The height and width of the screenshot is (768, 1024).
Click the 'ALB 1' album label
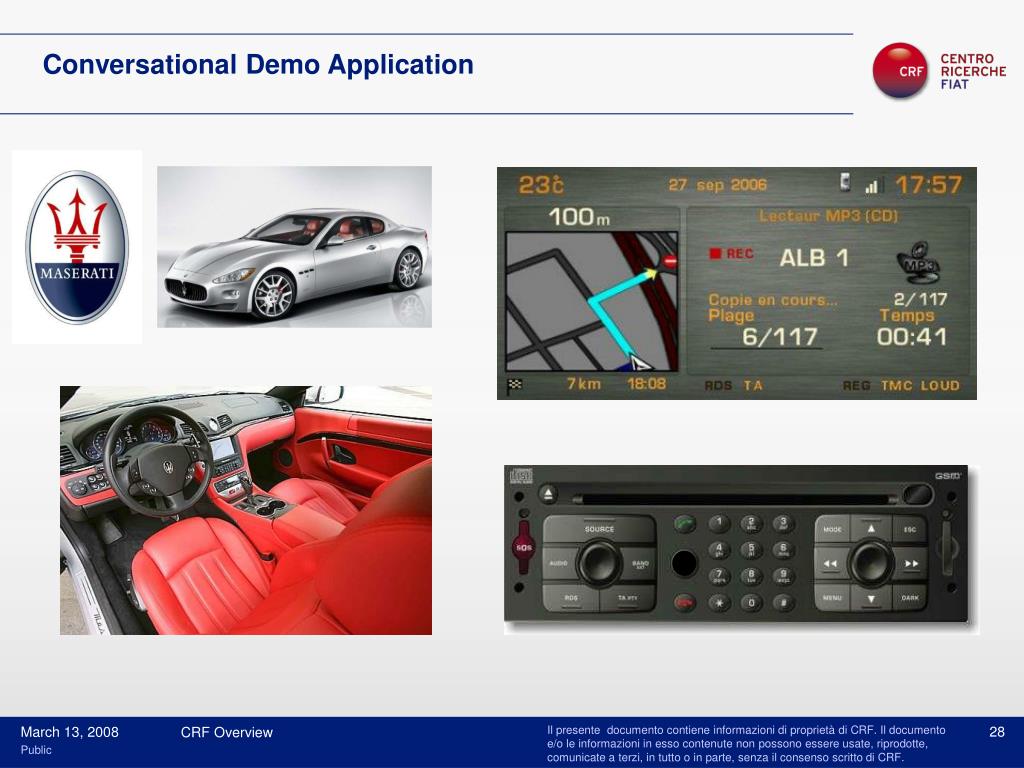[x=814, y=258]
